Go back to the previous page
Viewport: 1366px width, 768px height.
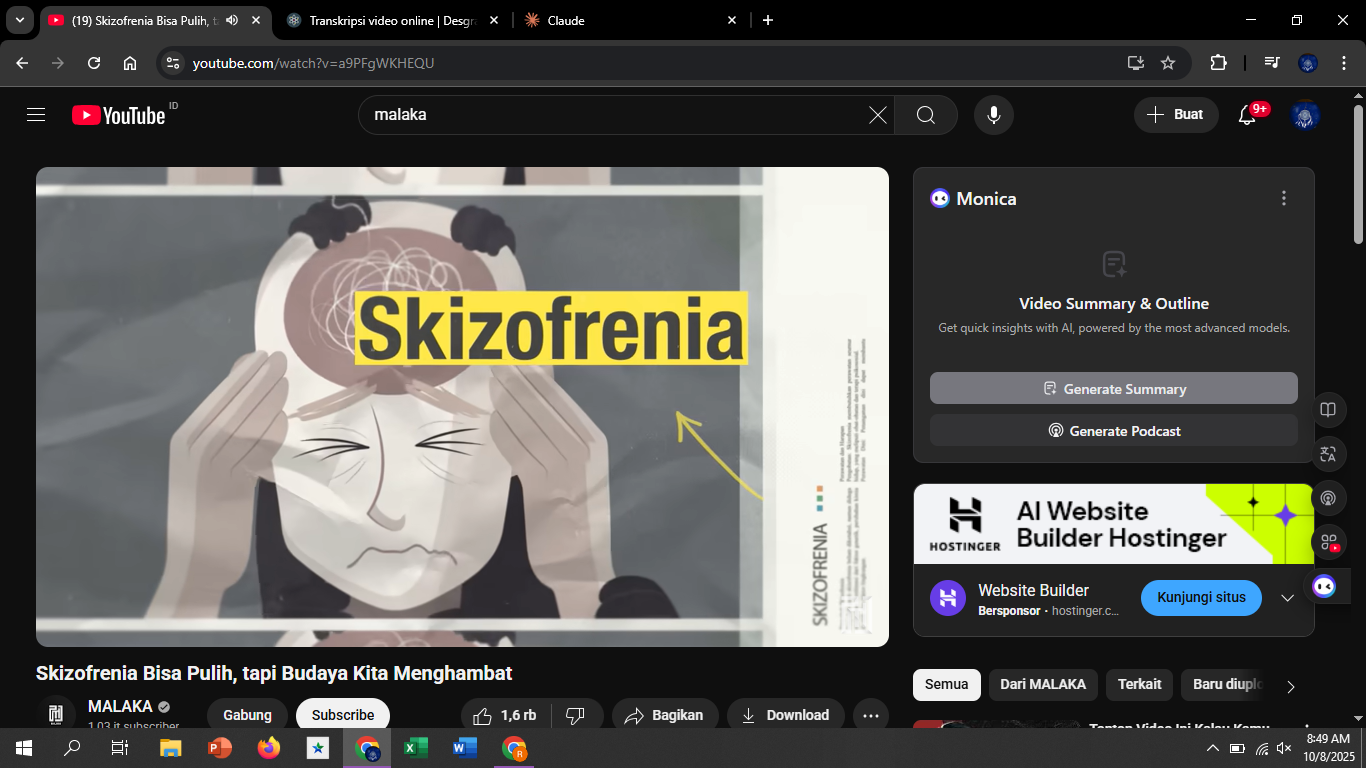pyautogui.click(x=22, y=63)
